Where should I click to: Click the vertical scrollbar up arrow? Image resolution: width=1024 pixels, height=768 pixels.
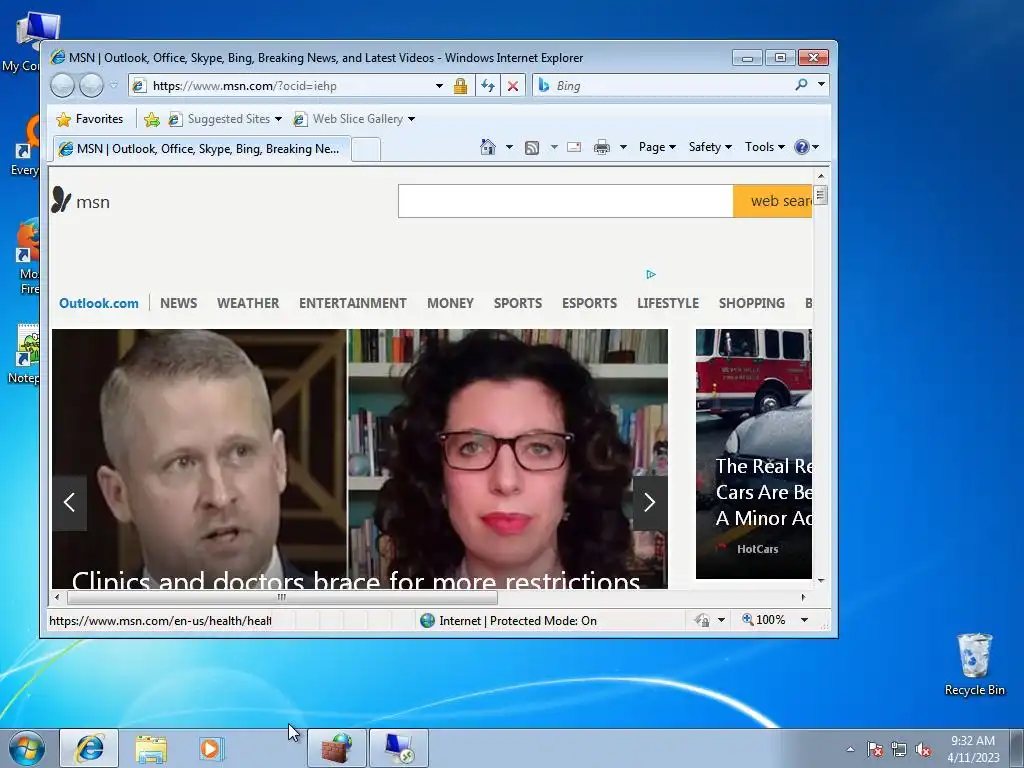click(821, 176)
